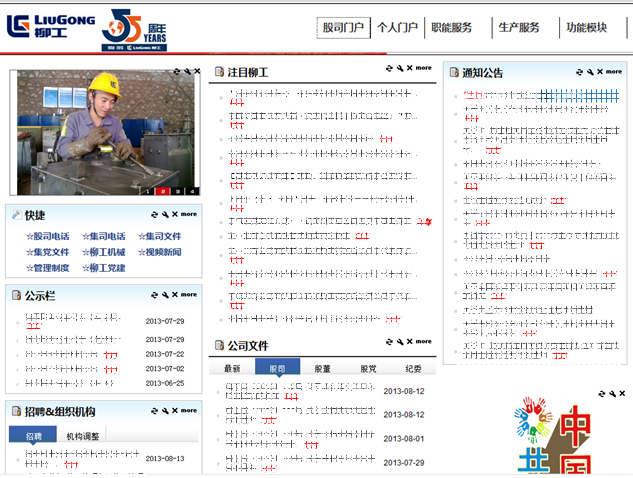Expand more in 注目柳工 panel

pyautogui.click(x=424, y=69)
